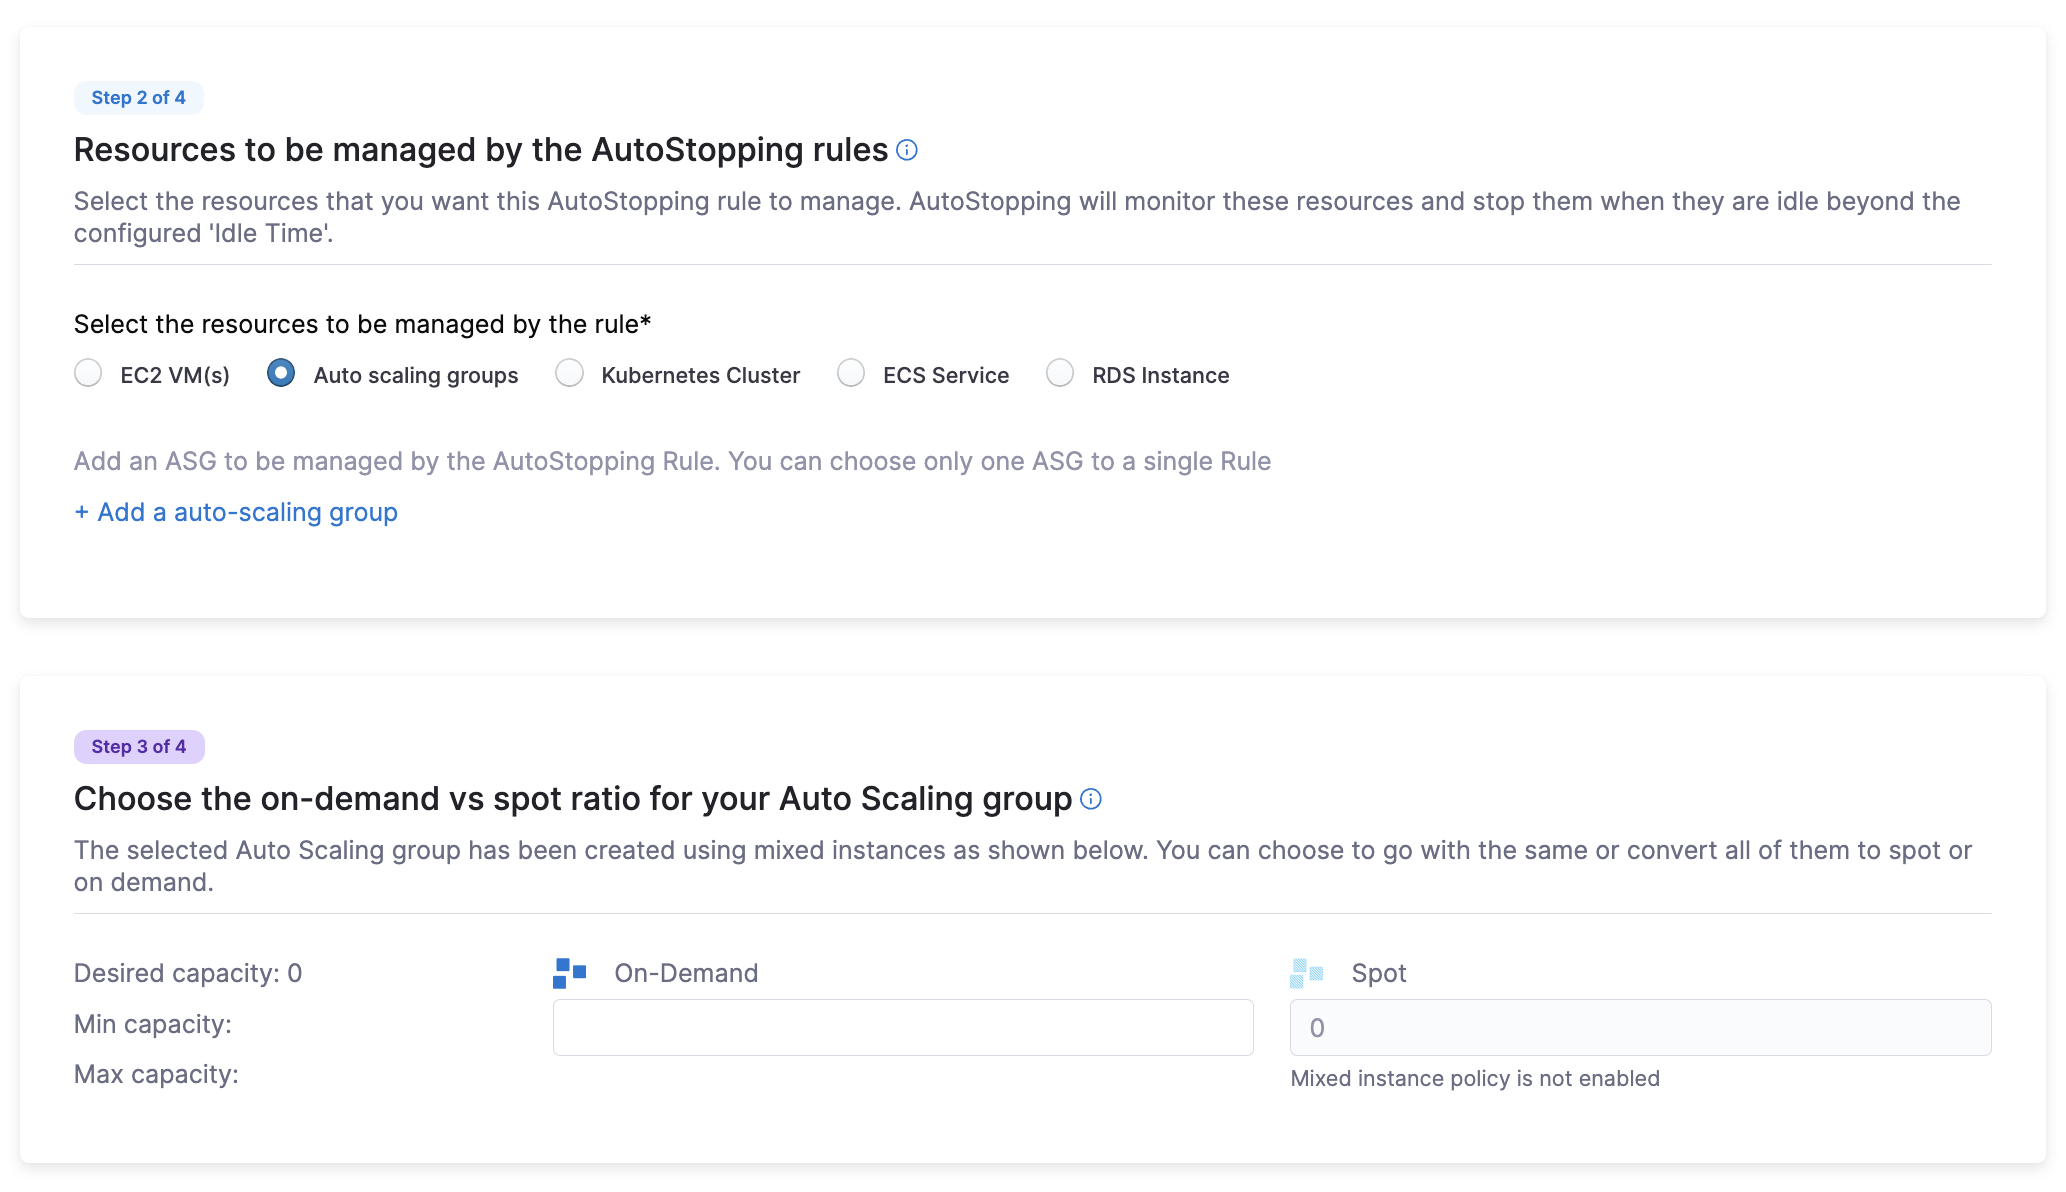Click the Max capacity label
Viewport: 2066px width, 1192px height.
tap(156, 1074)
